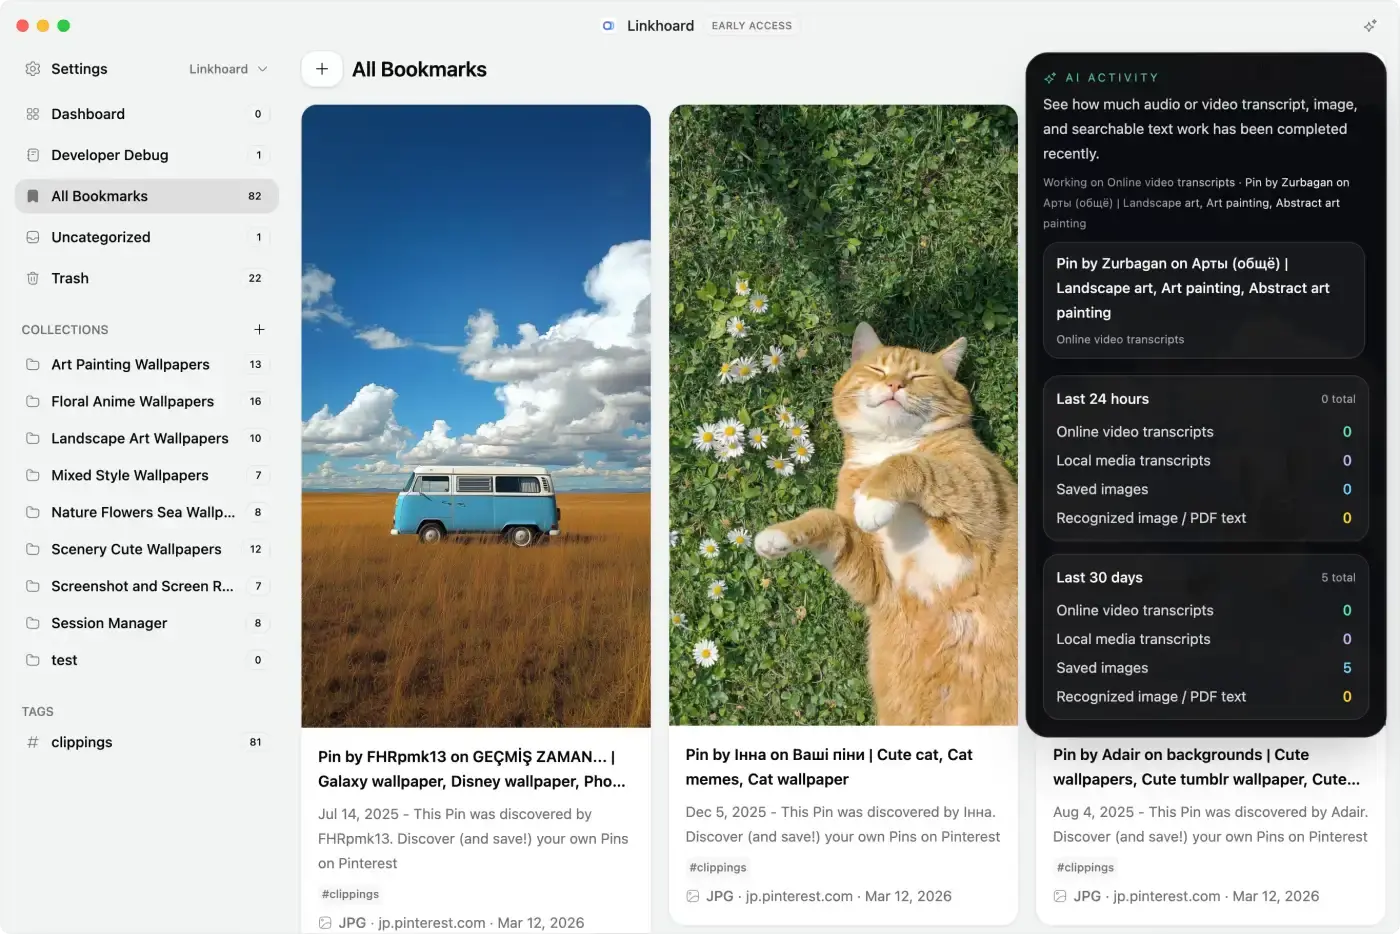Click the Developer Debug icon
Image resolution: width=1400 pixels, height=934 pixels.
pyautogui.click(x=33, y=155)
